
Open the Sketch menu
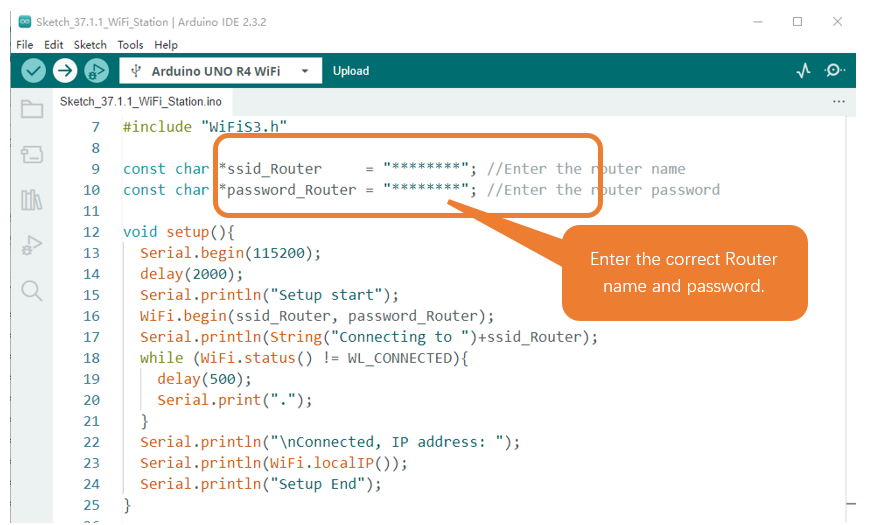pyautogui.click(x=90, y=45)
